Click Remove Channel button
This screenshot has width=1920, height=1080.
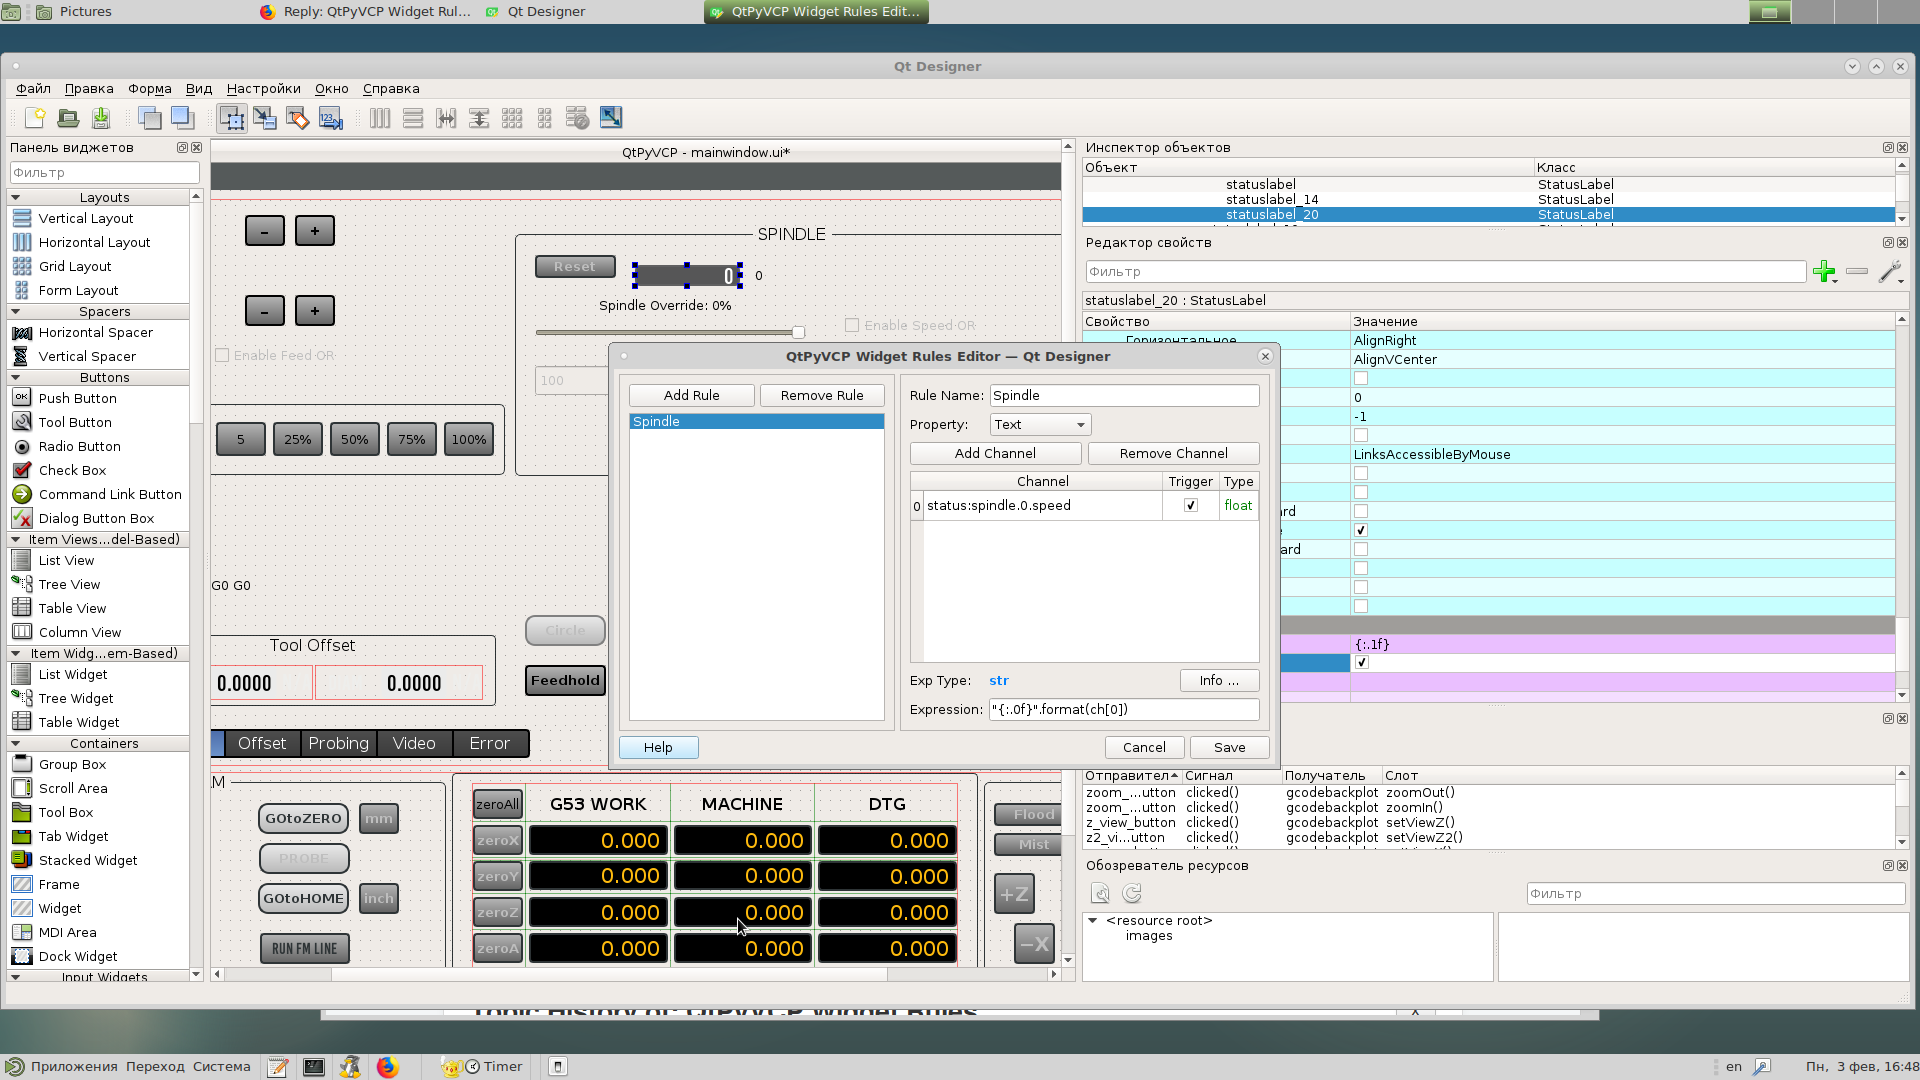pos(1173,454)
